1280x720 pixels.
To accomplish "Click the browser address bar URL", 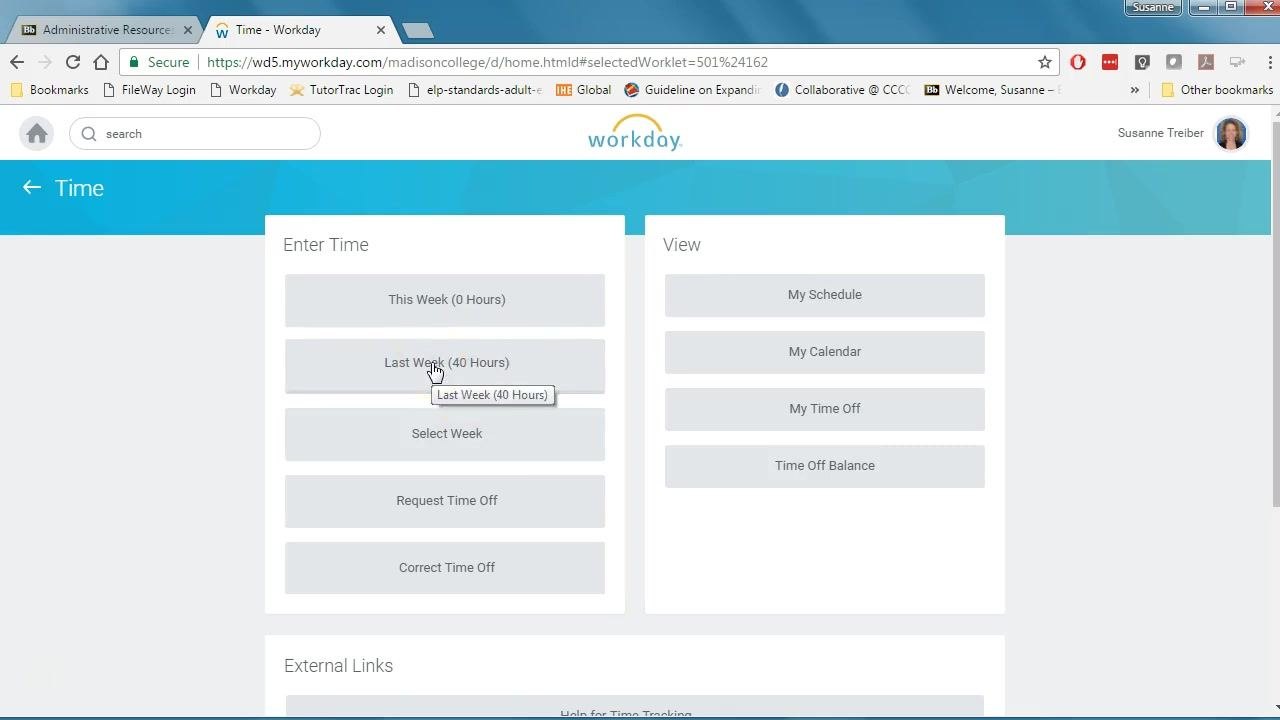I will (x=487, y=62).
